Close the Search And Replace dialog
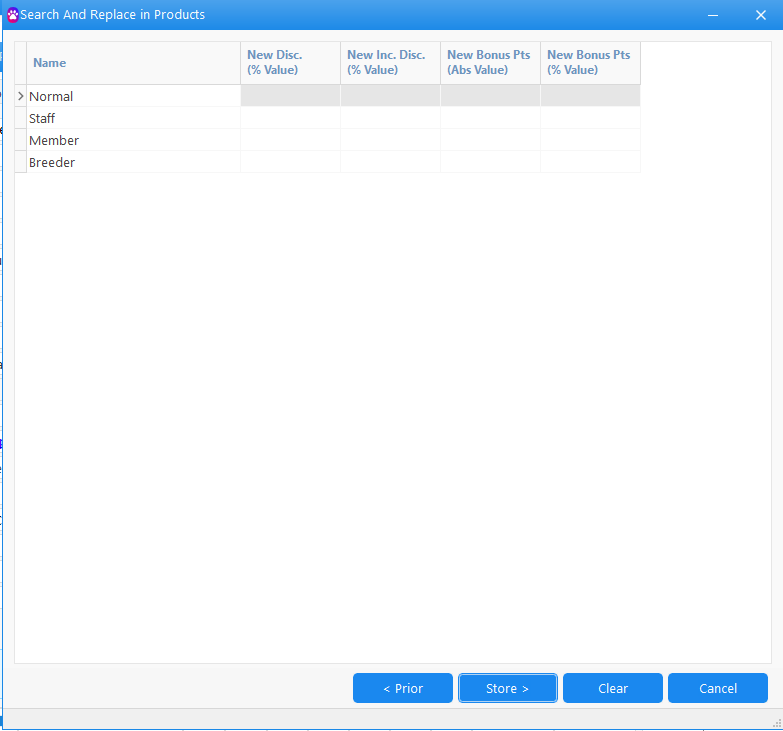This screenshot has height=731, width=783. pyautogui.click(x=760, y=15)
